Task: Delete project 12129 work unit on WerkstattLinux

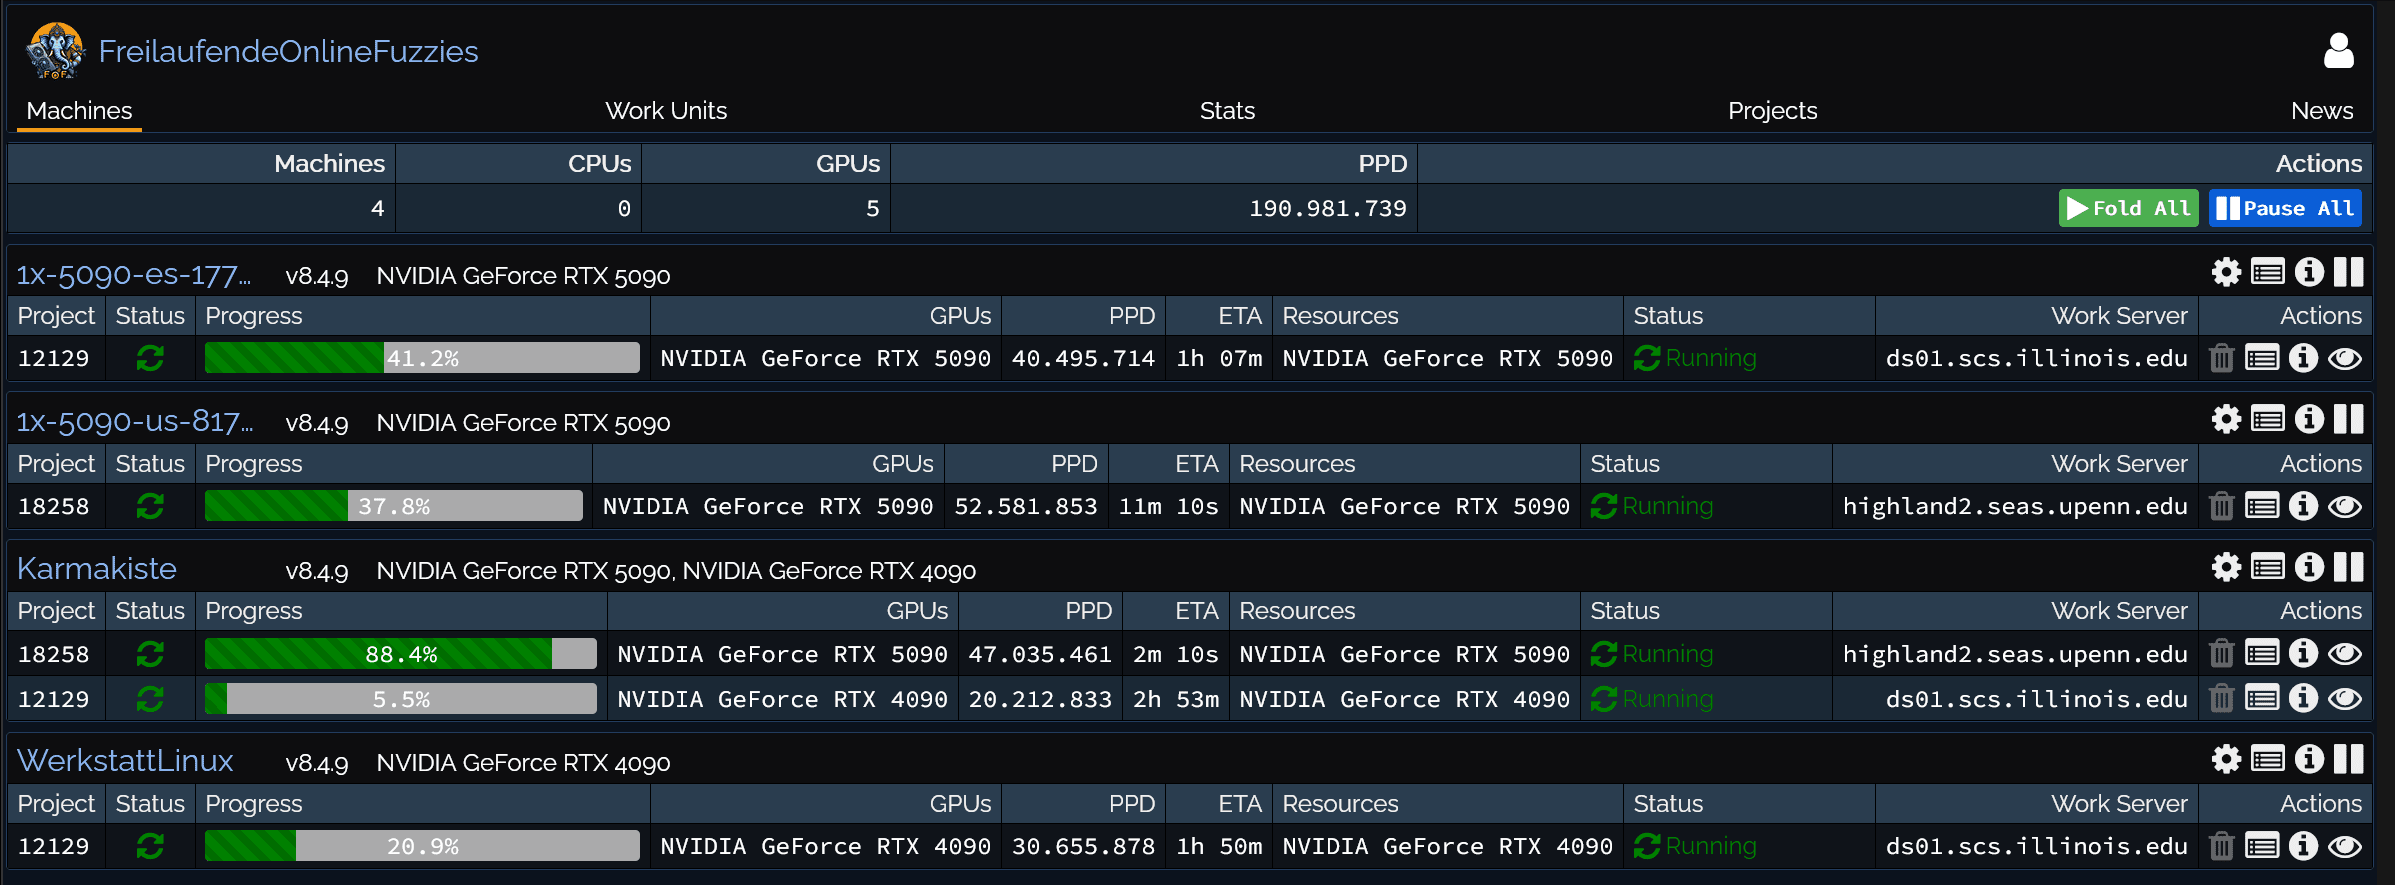Action: 2221,846
